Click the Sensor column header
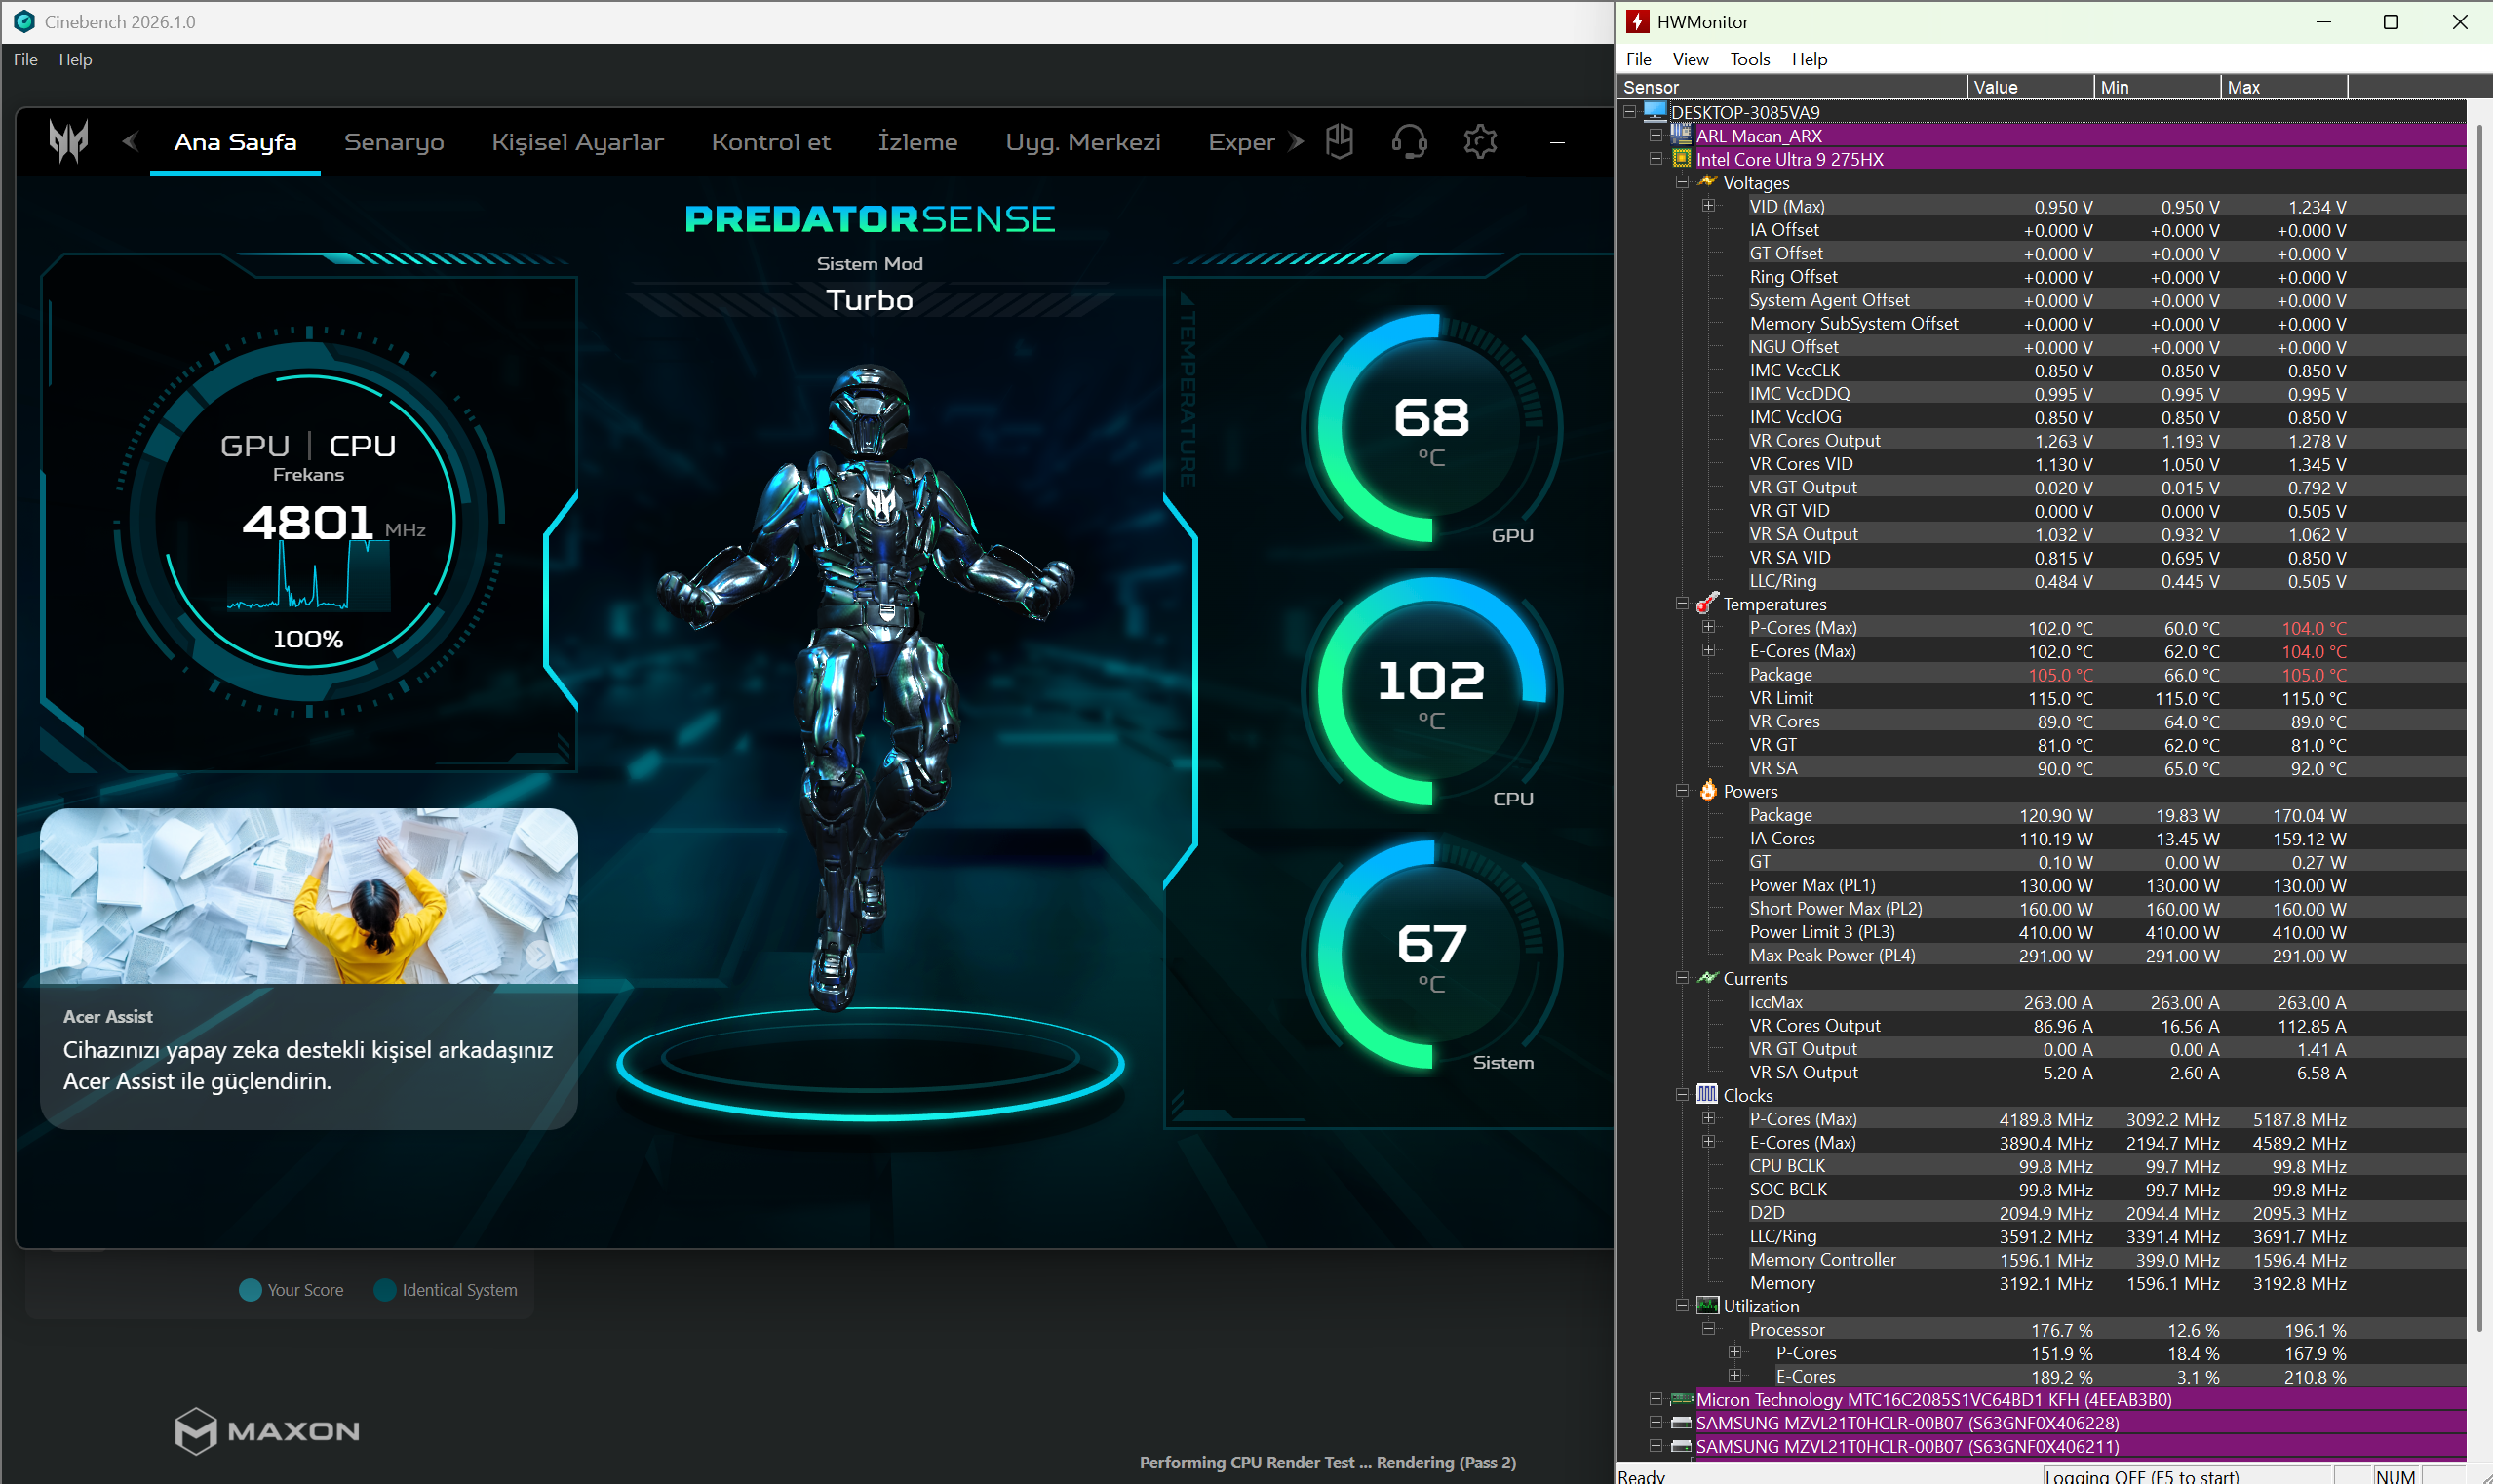Image resolution: width=2493 pixels, height=1484 pixels. coord(1792,87)
